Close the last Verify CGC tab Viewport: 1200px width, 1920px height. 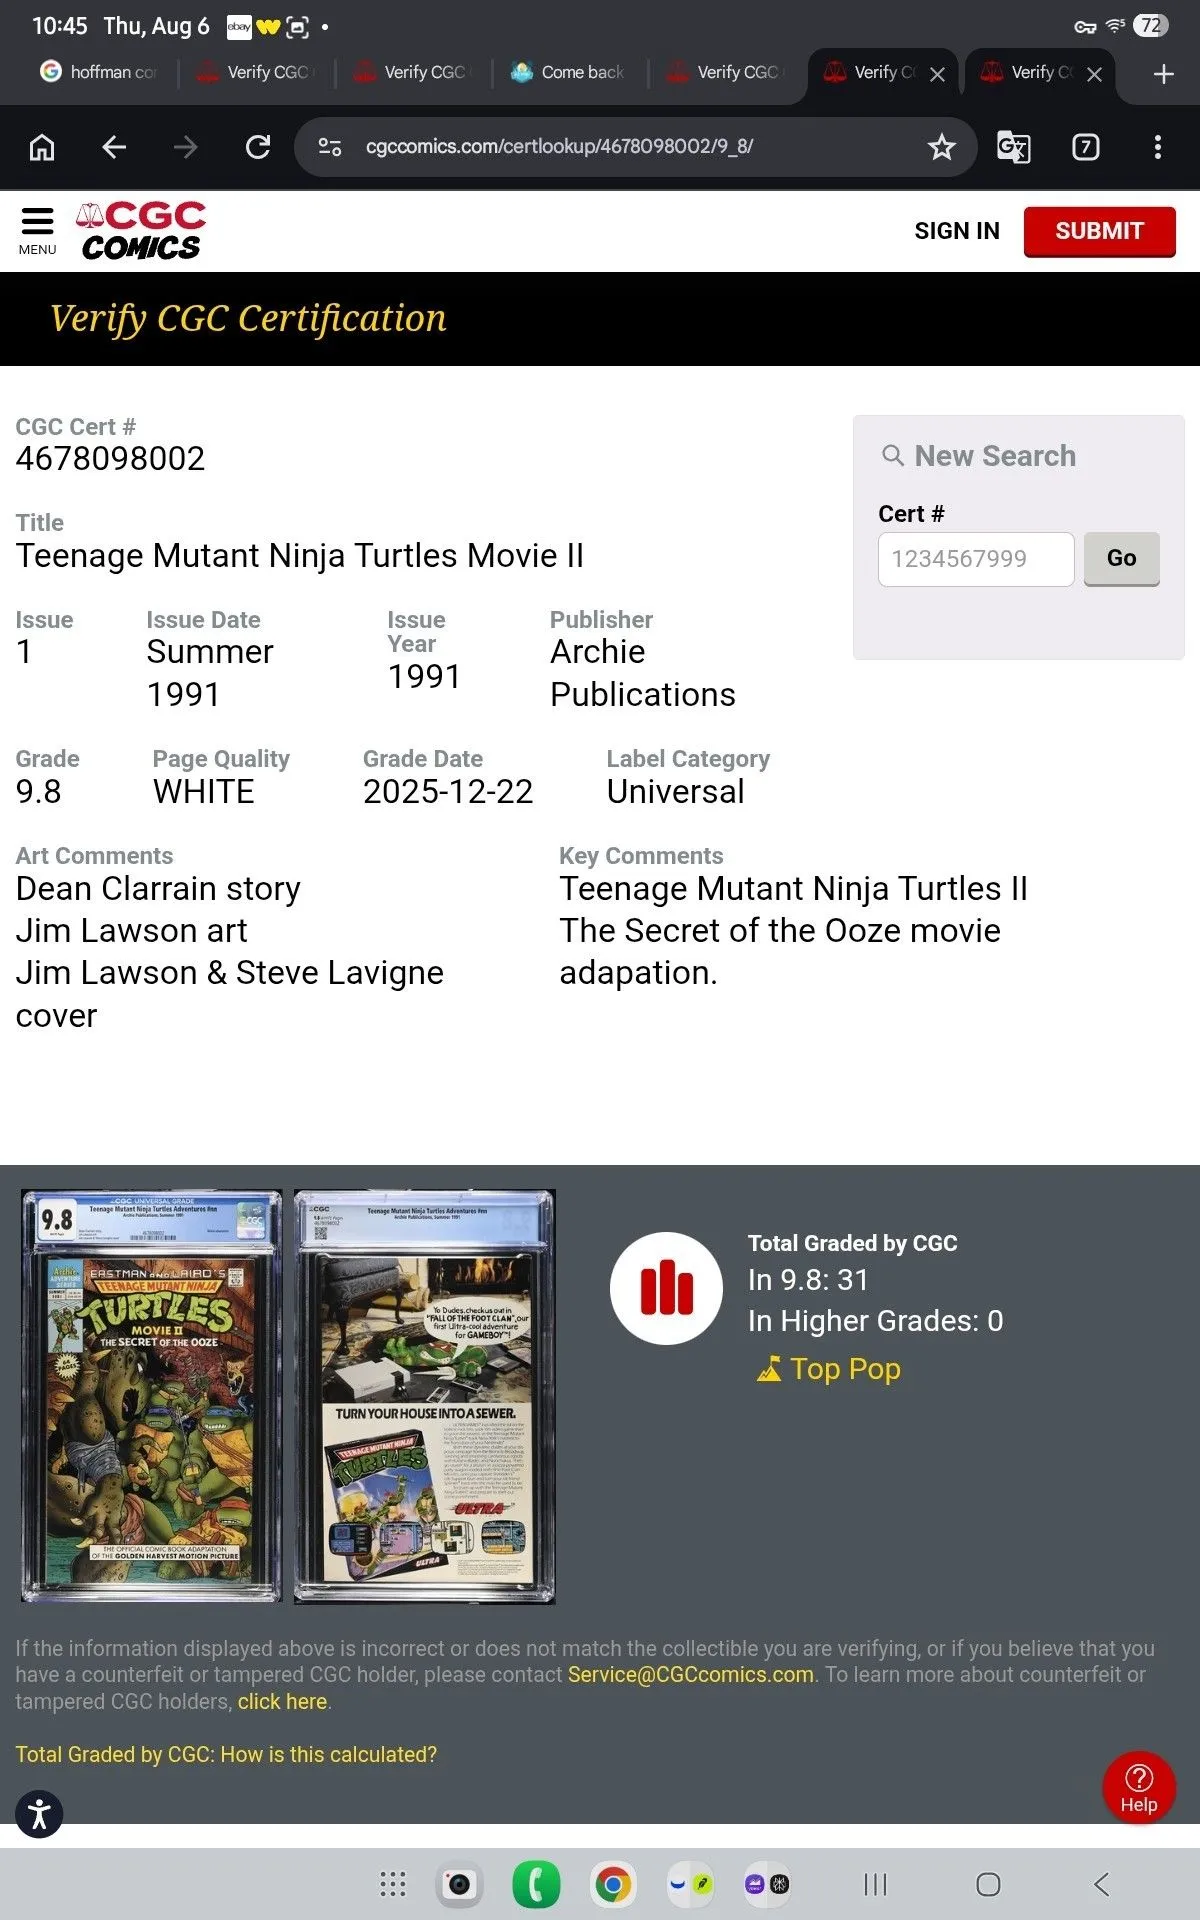pos(1094,74)
